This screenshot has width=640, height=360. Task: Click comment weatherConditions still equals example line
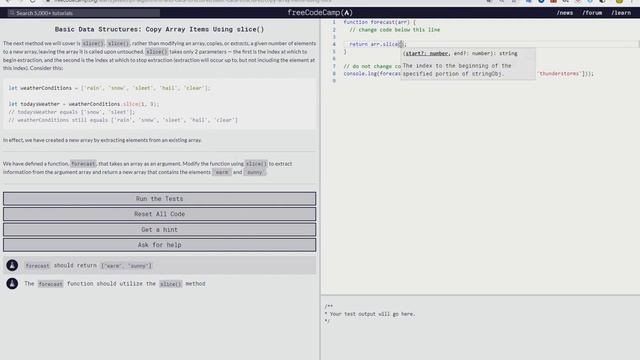click(x=123, y=120)
